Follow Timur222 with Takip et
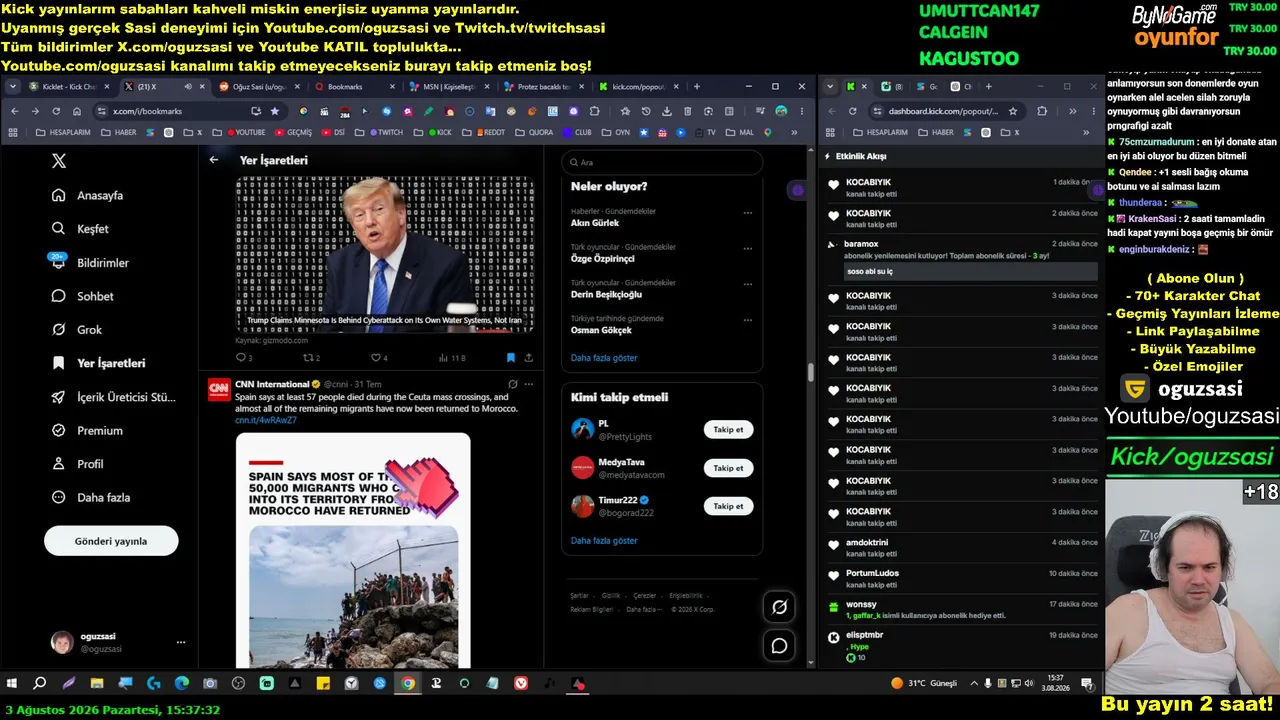This screenshot has width=1280, height=720. click(x=729, y=506)
